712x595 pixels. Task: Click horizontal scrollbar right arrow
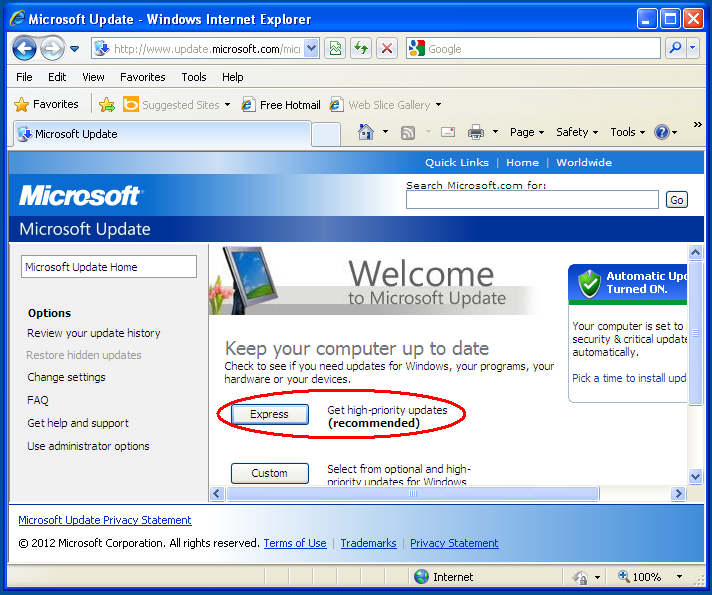point(678,493)
